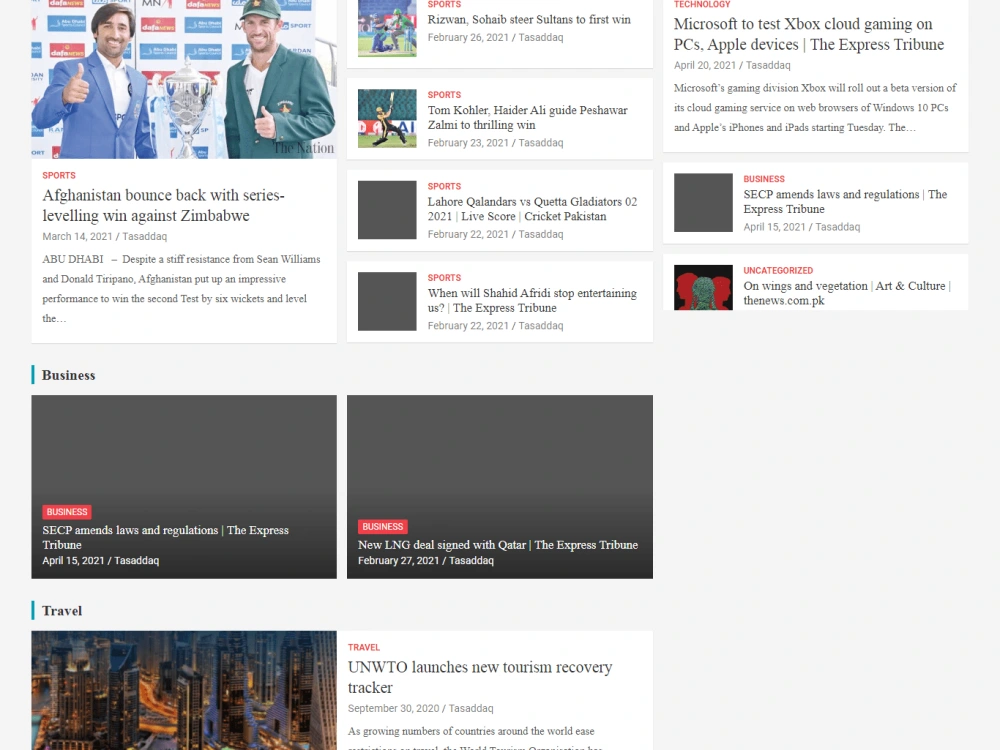Select the SPORTS tag on the Lahore Qalandars article

[x=444, y=186]
